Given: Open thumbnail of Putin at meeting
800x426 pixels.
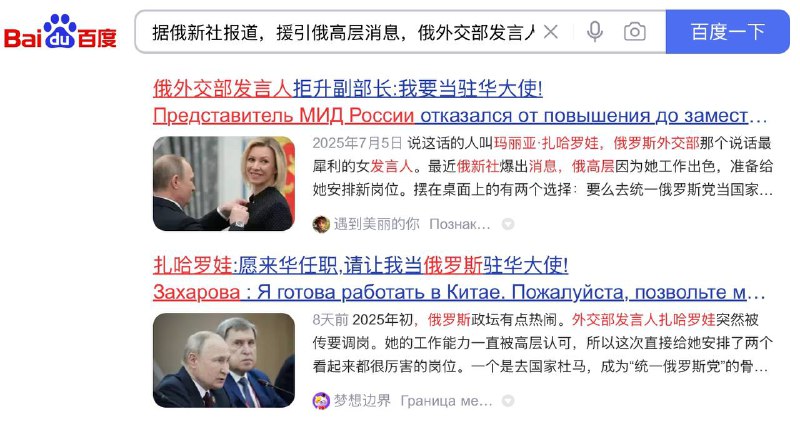Looking at the screenshot, I should pyautogui.click(x=223, y=360).
